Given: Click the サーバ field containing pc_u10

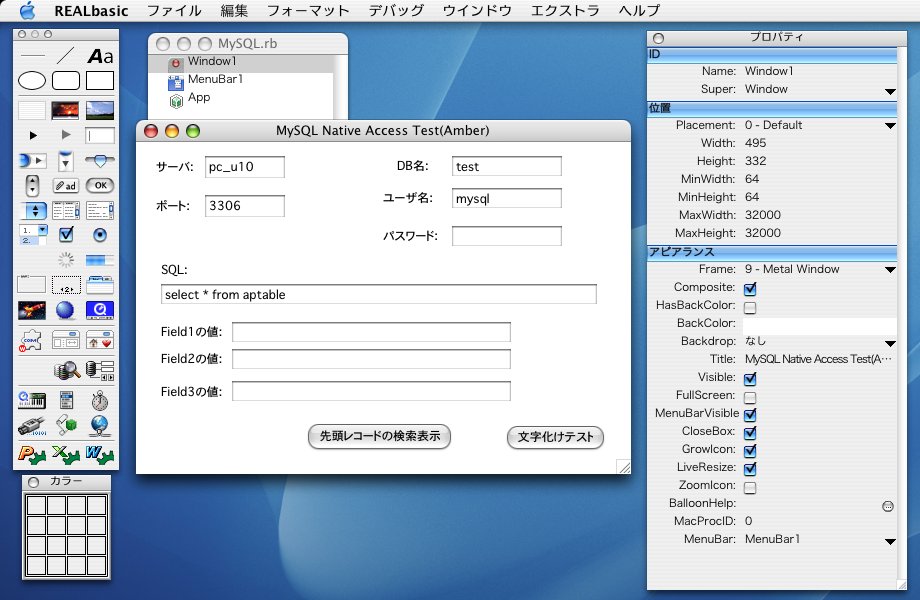Looking at the screenshot, I should (x=245, y=167).
